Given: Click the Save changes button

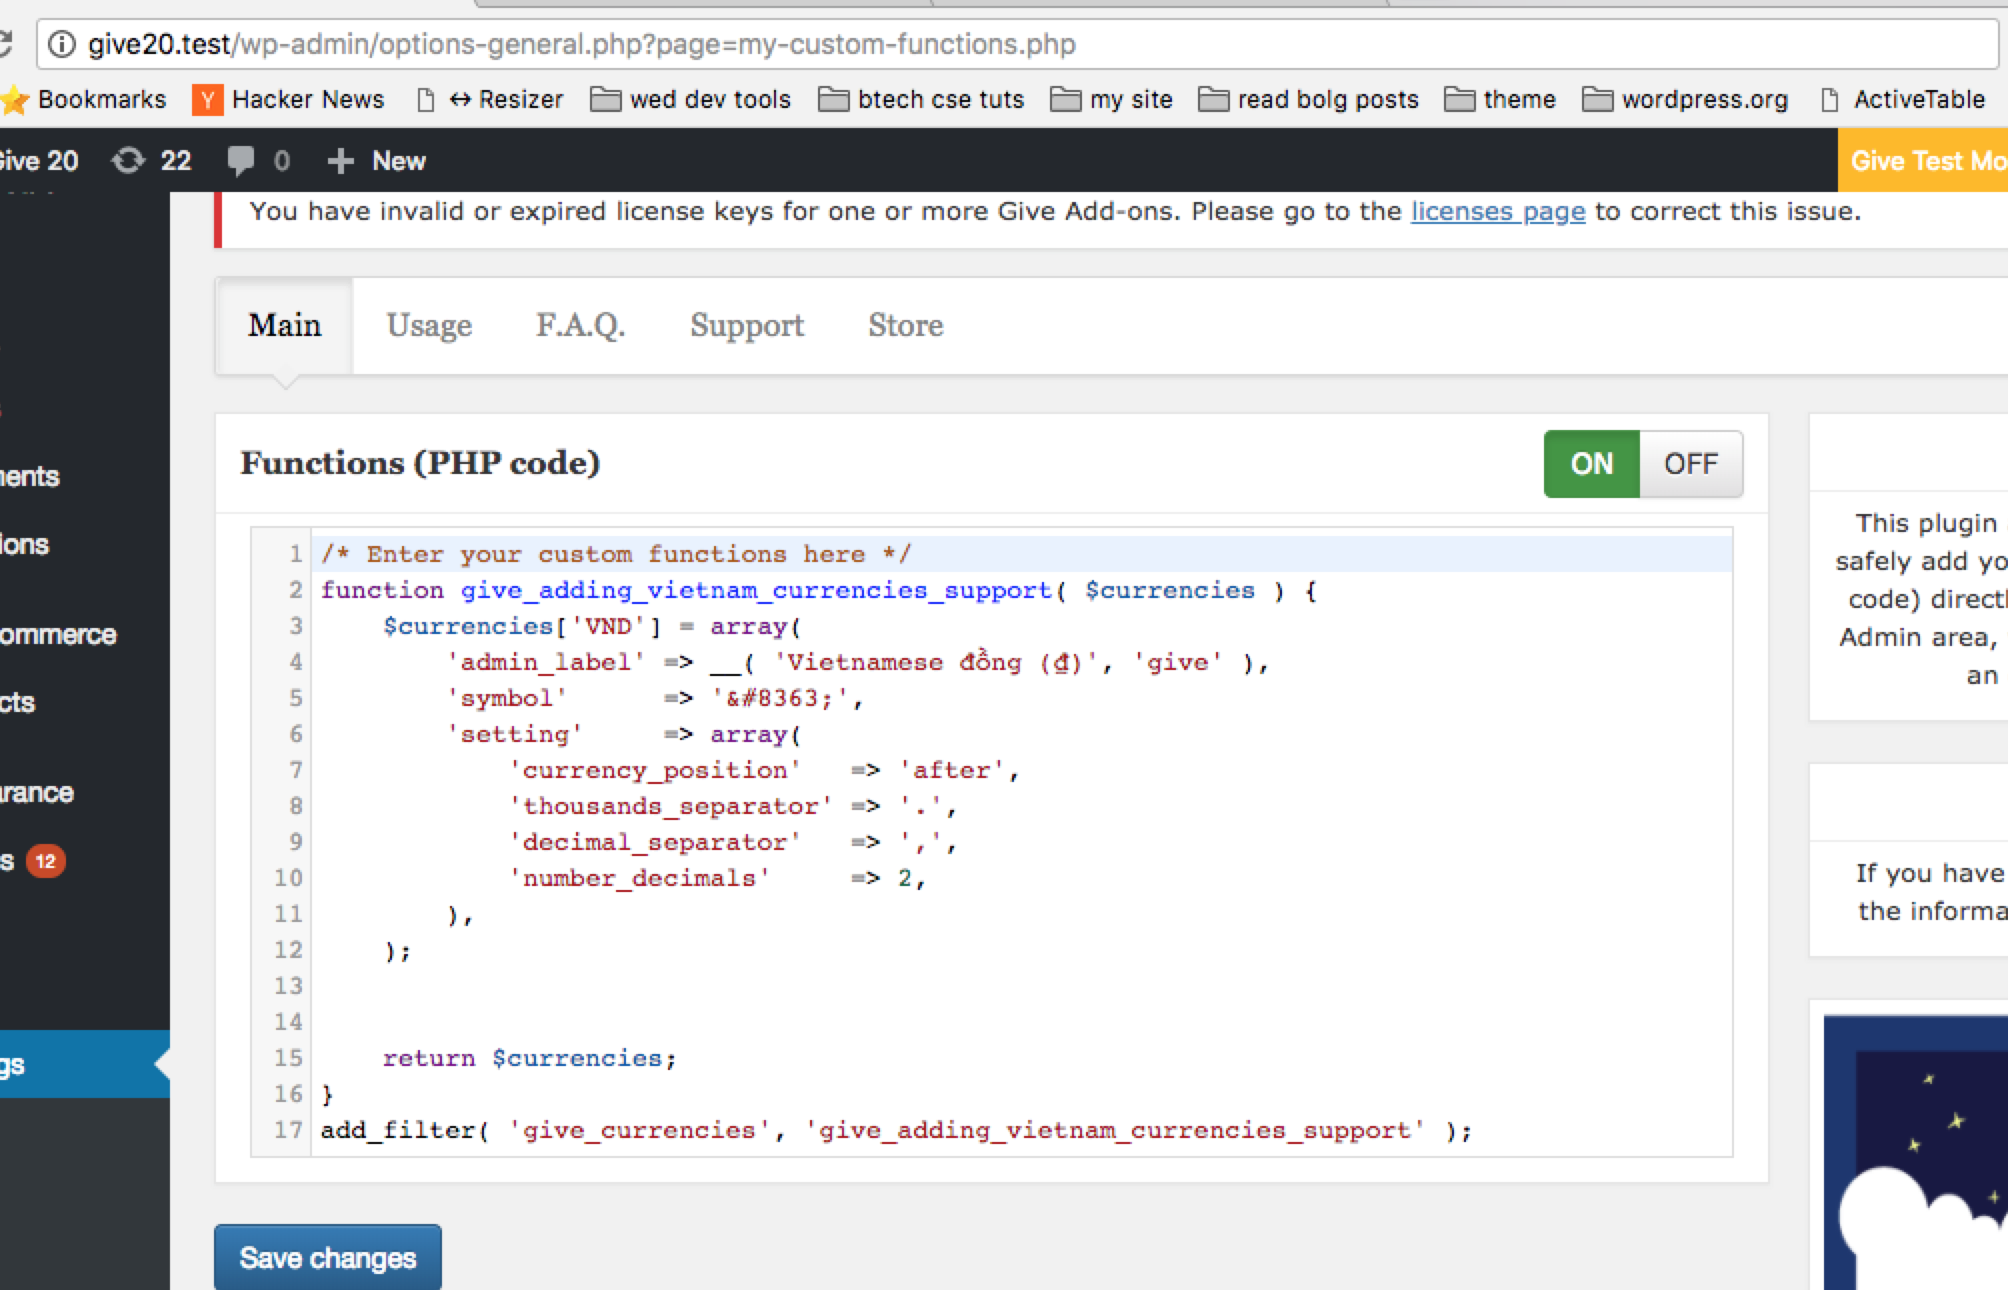Looking at the screenshot, I should pos(328,1257).
